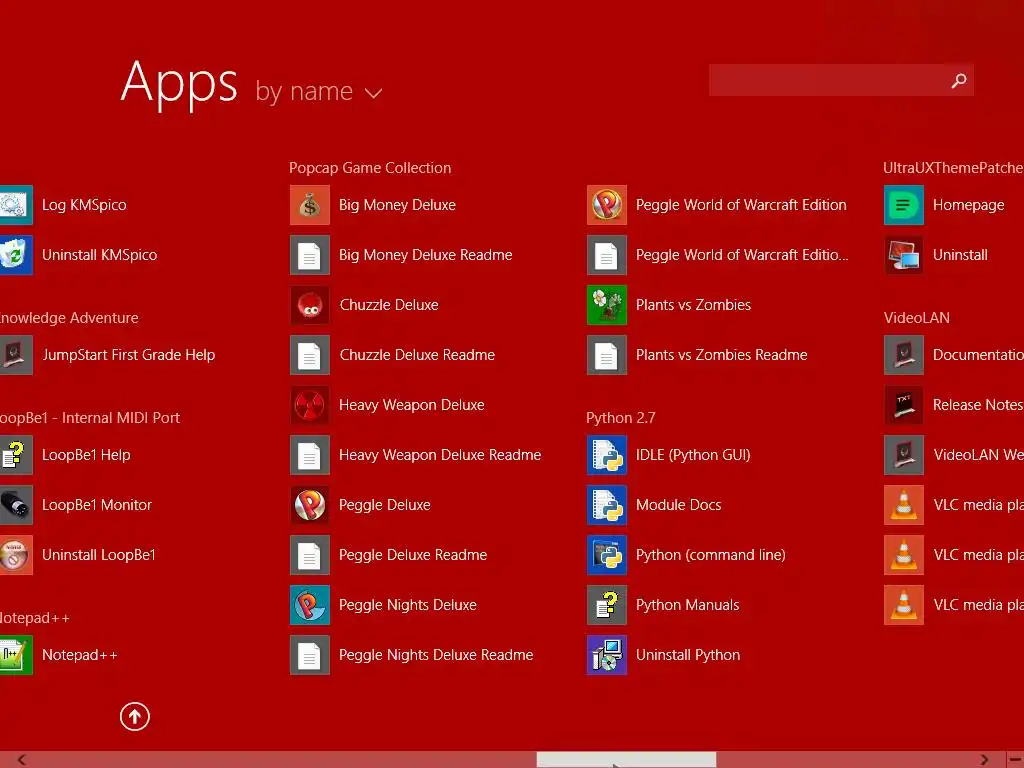The image size is (1024, 768).
Task: Open Big Money Deluxe game icon
Action: pos(310,204)
